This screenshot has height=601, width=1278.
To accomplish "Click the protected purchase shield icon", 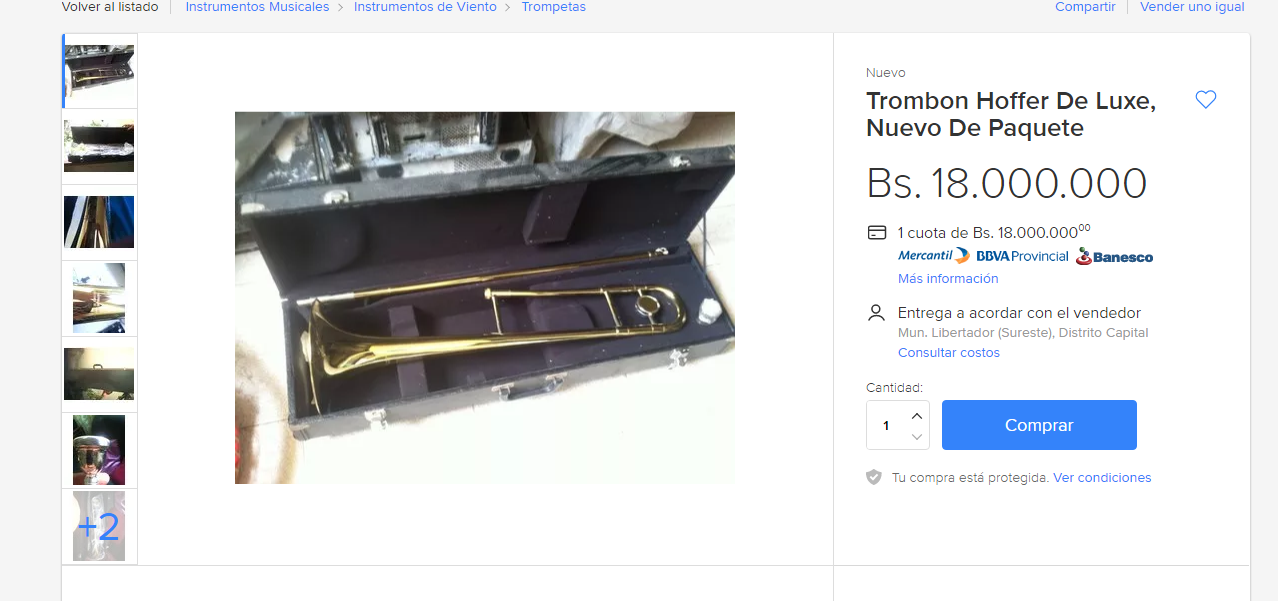I will tap(874, 478).
